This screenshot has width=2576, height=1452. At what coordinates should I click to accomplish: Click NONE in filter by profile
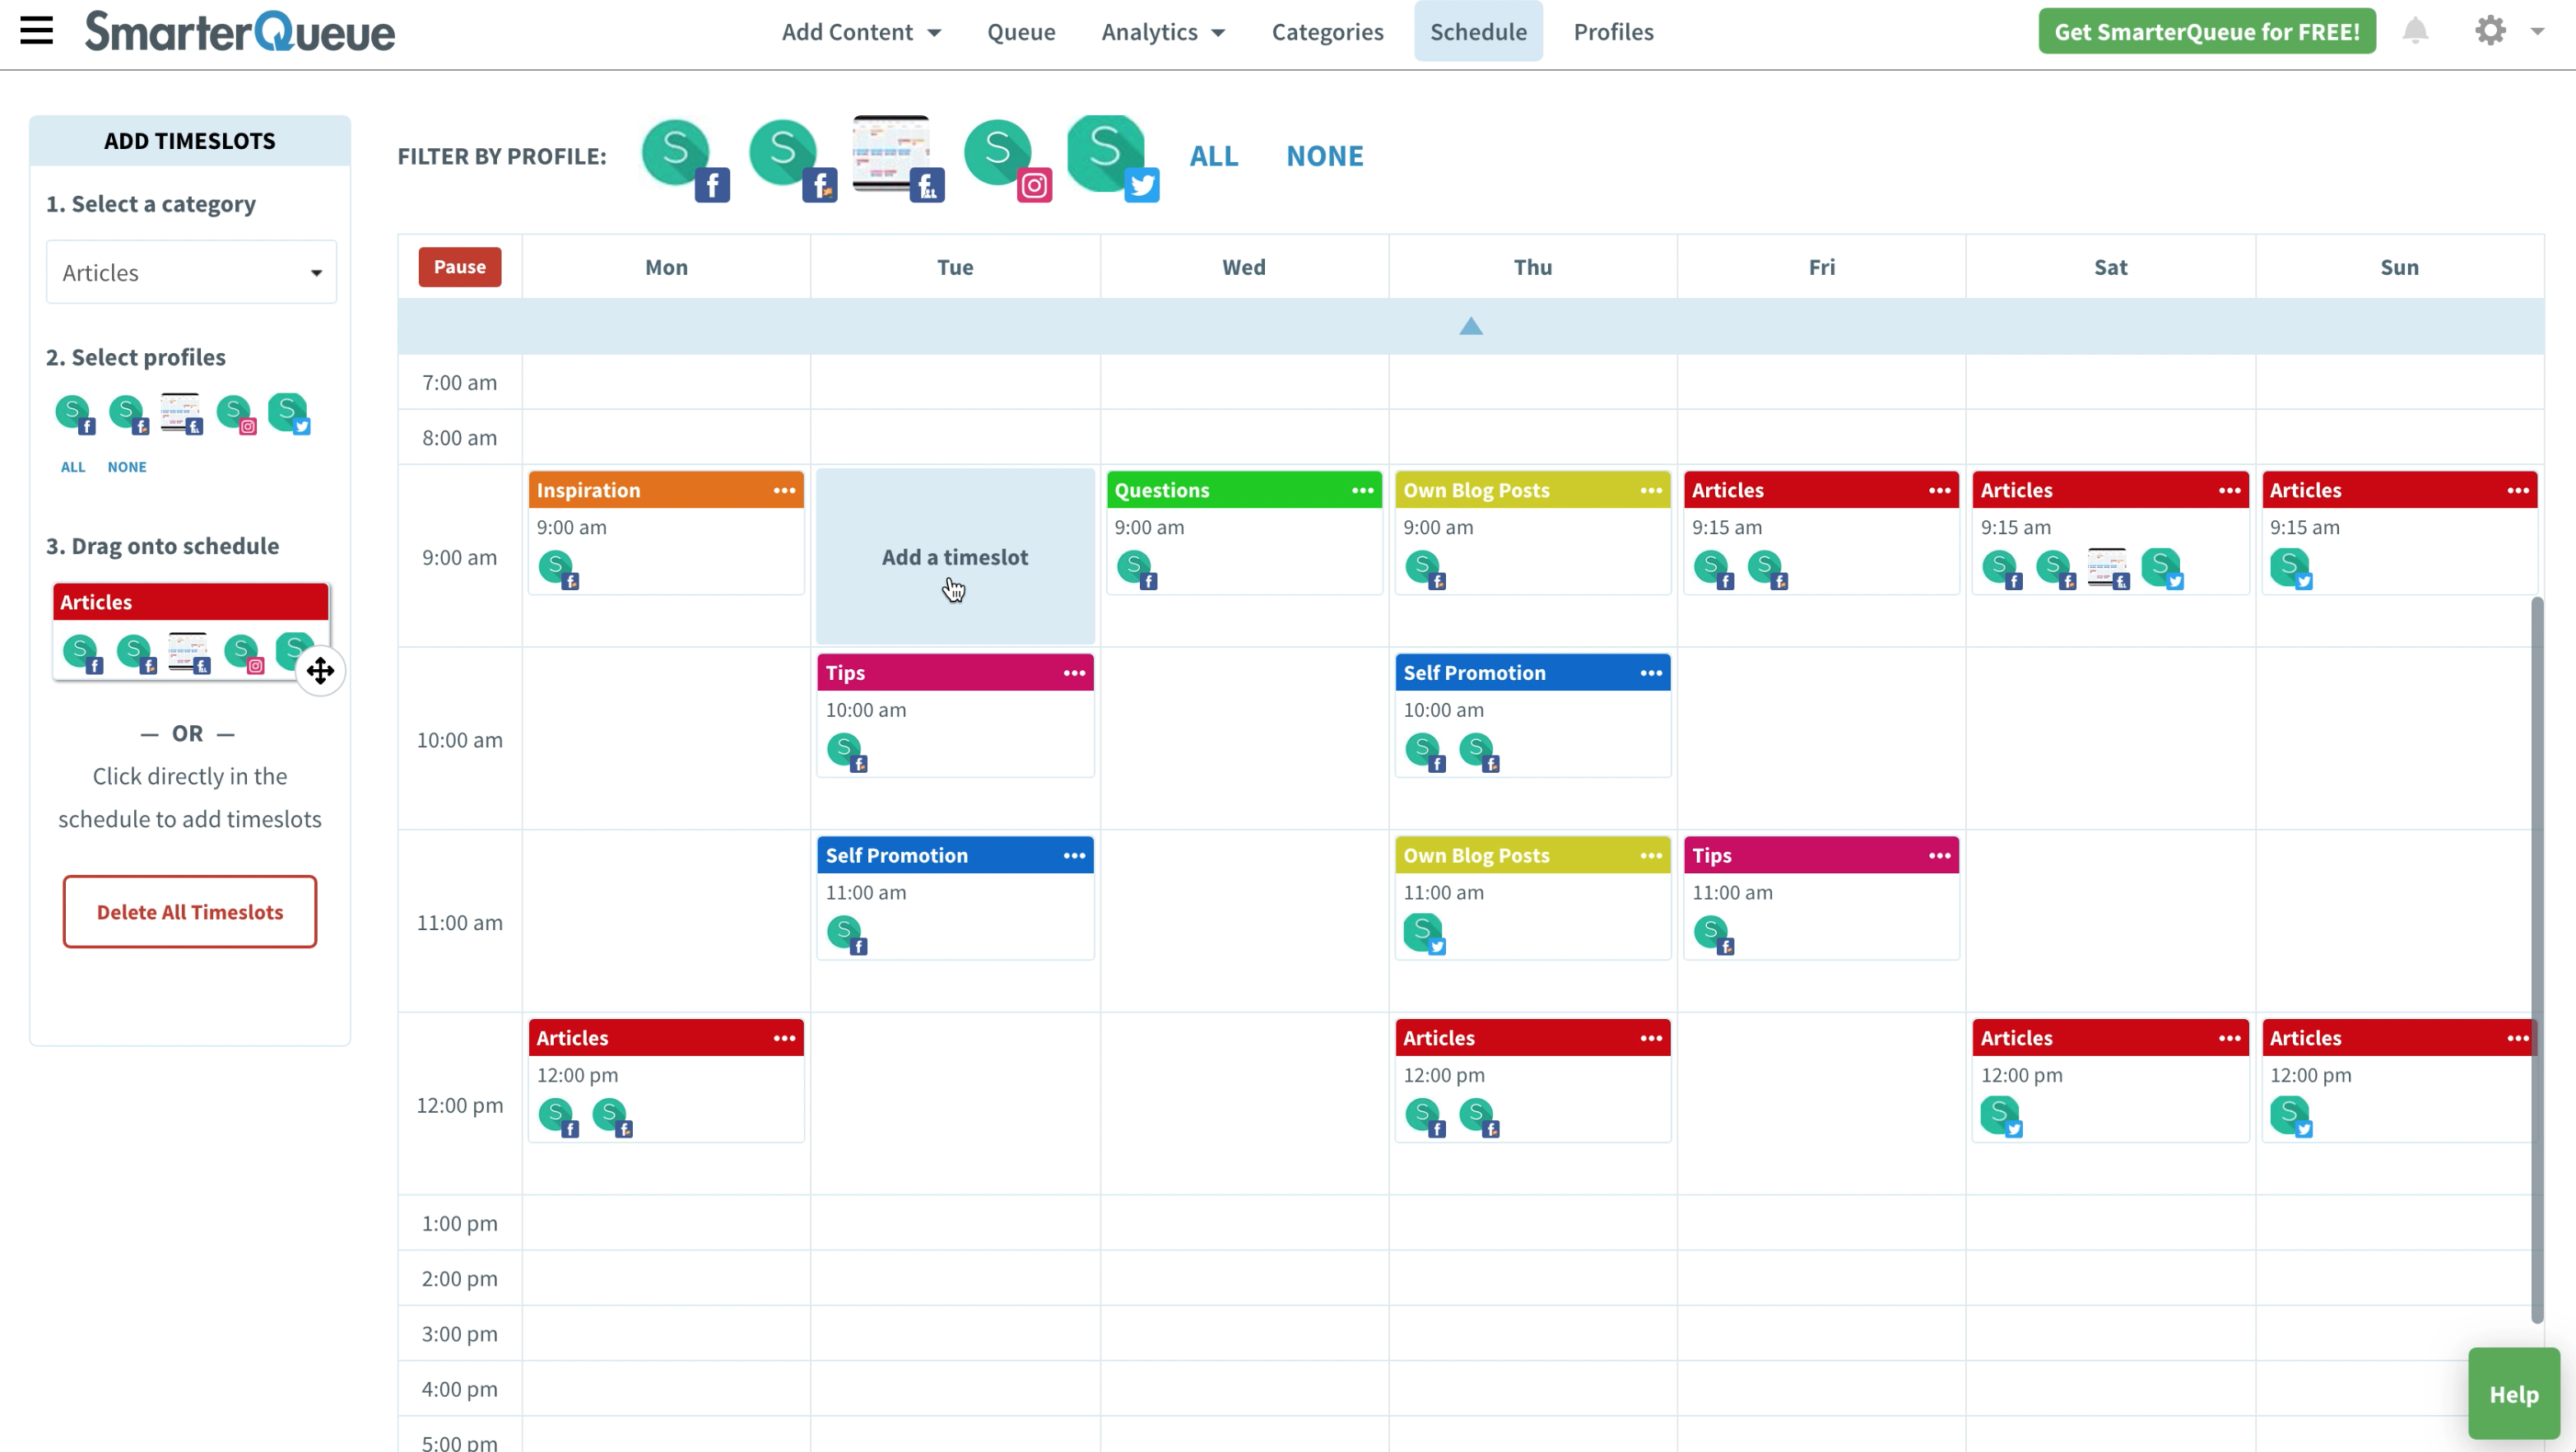(1324, 156)
